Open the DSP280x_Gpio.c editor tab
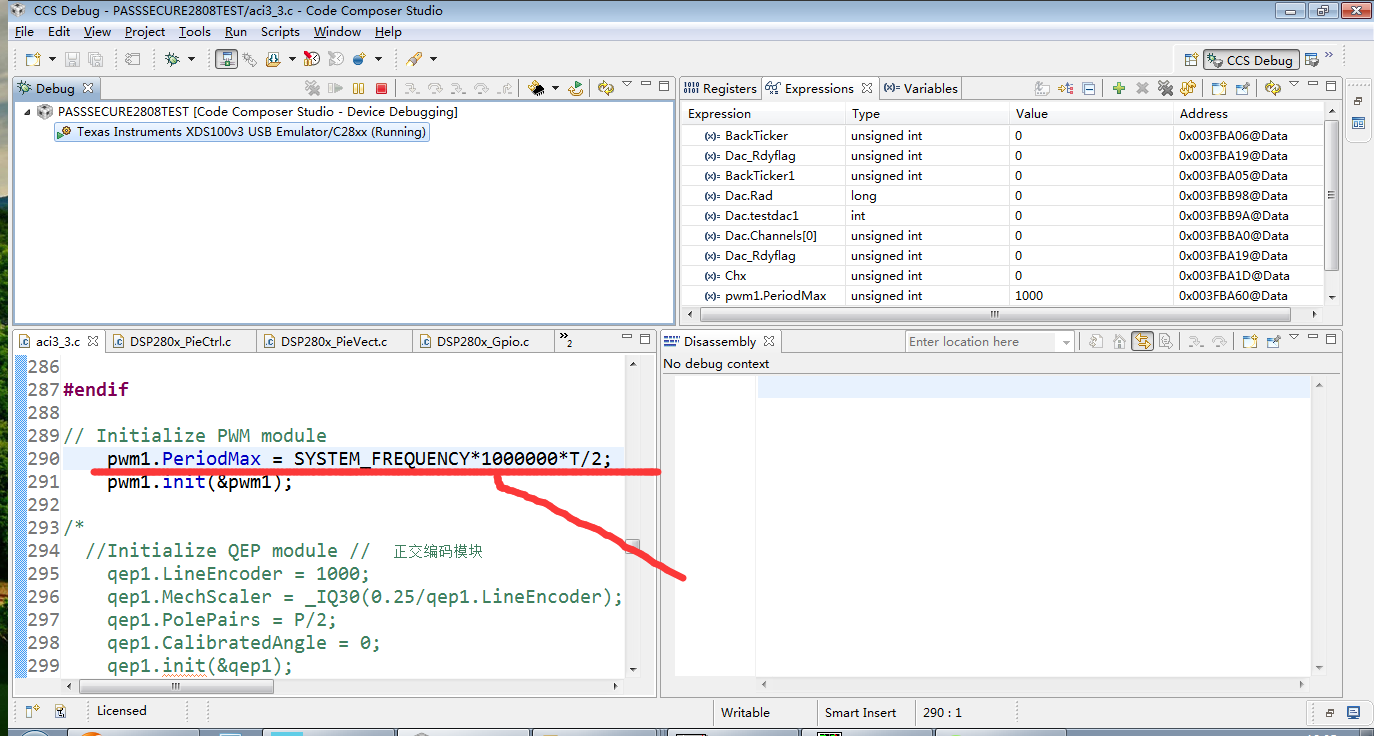Image resolution: width=1374 pixels, height=736 pixels. [483, 341]
